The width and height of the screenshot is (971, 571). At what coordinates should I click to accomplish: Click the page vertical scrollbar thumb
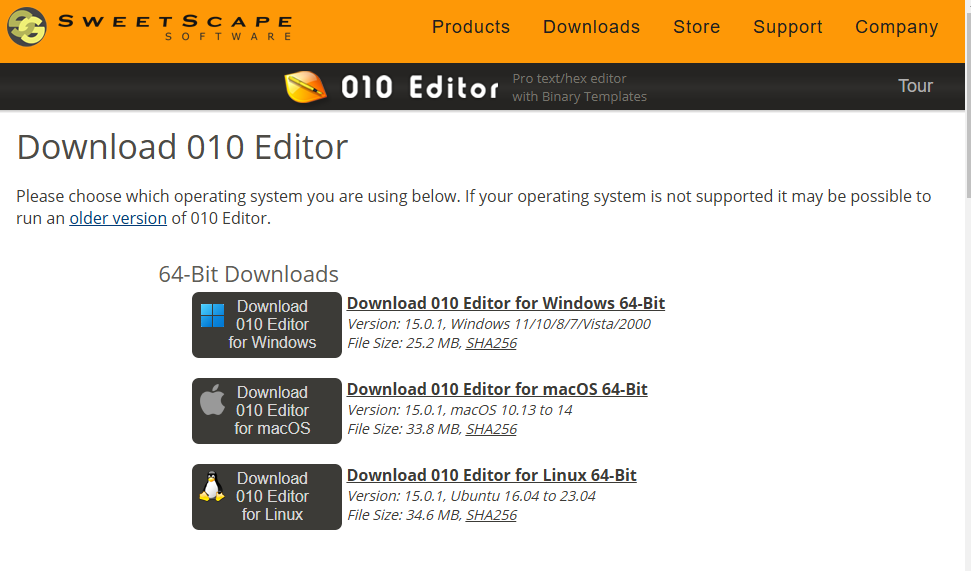click(x=968, y=105)
